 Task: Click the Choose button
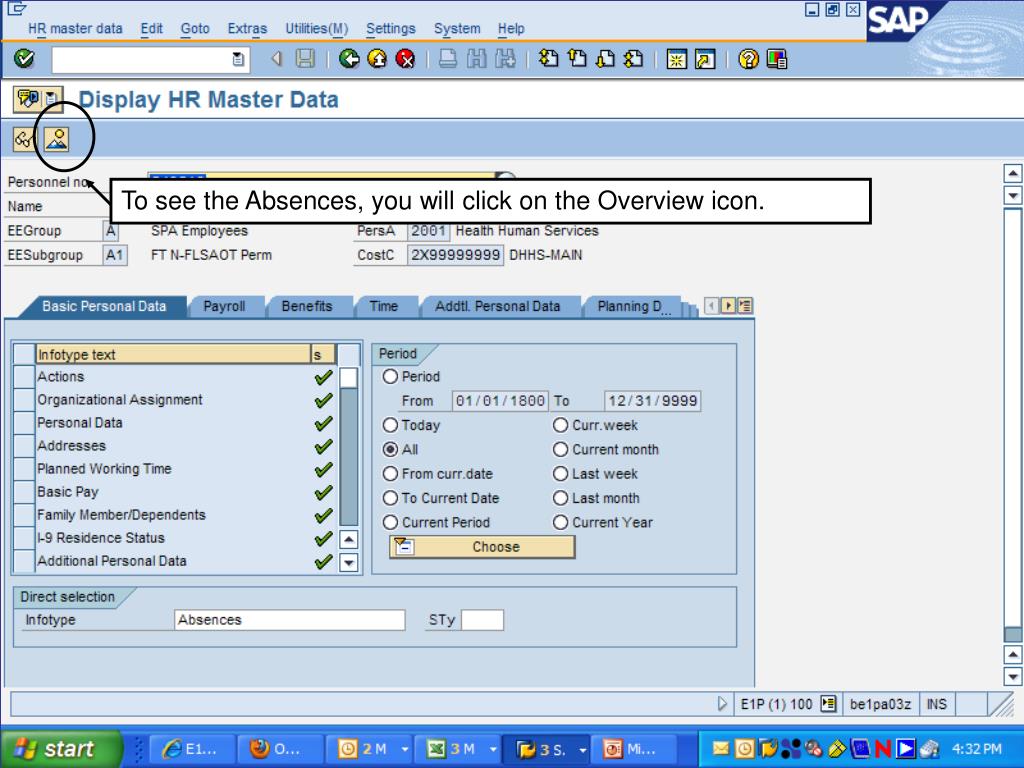(x=482, y=547)
